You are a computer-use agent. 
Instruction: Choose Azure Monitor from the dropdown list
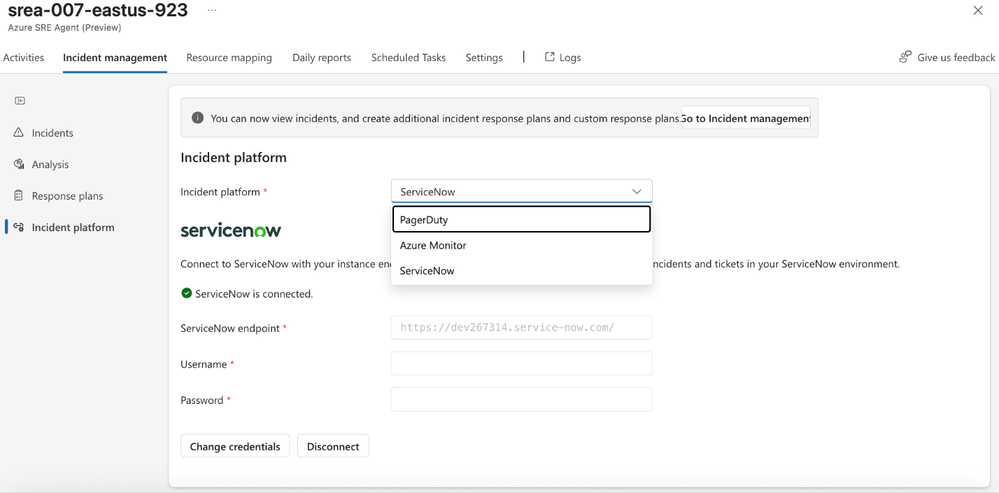coord(521,245)
